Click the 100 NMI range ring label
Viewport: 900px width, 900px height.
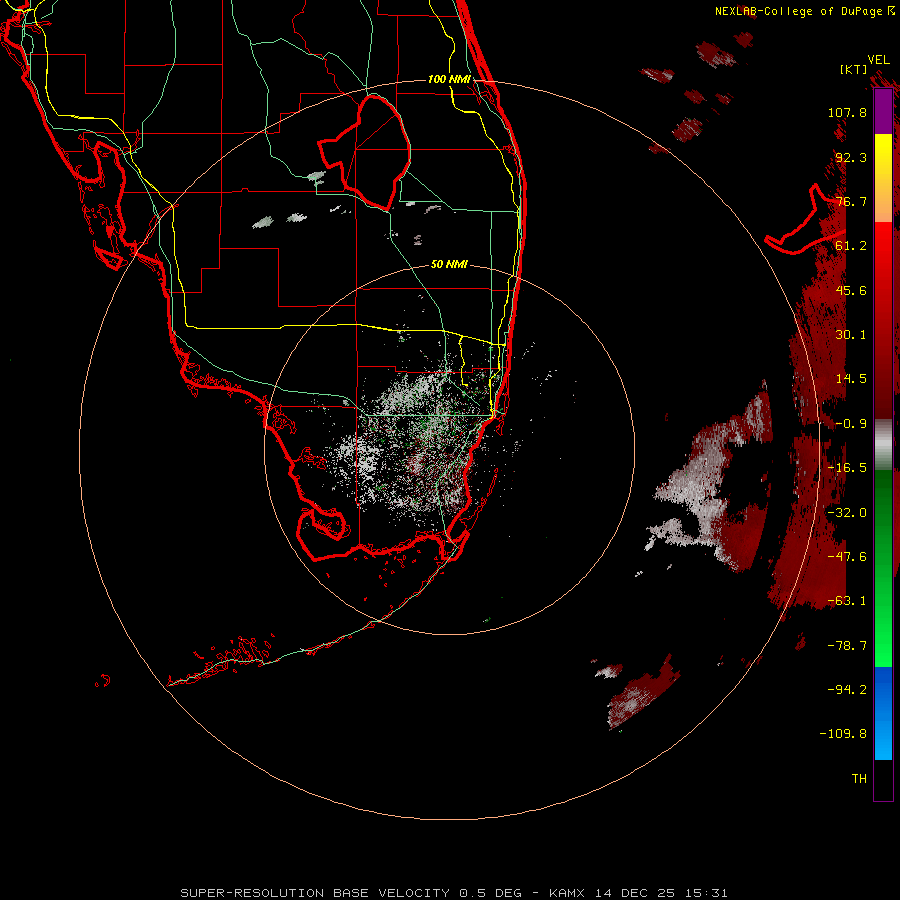pyautogui.click(x=449, y=79)
